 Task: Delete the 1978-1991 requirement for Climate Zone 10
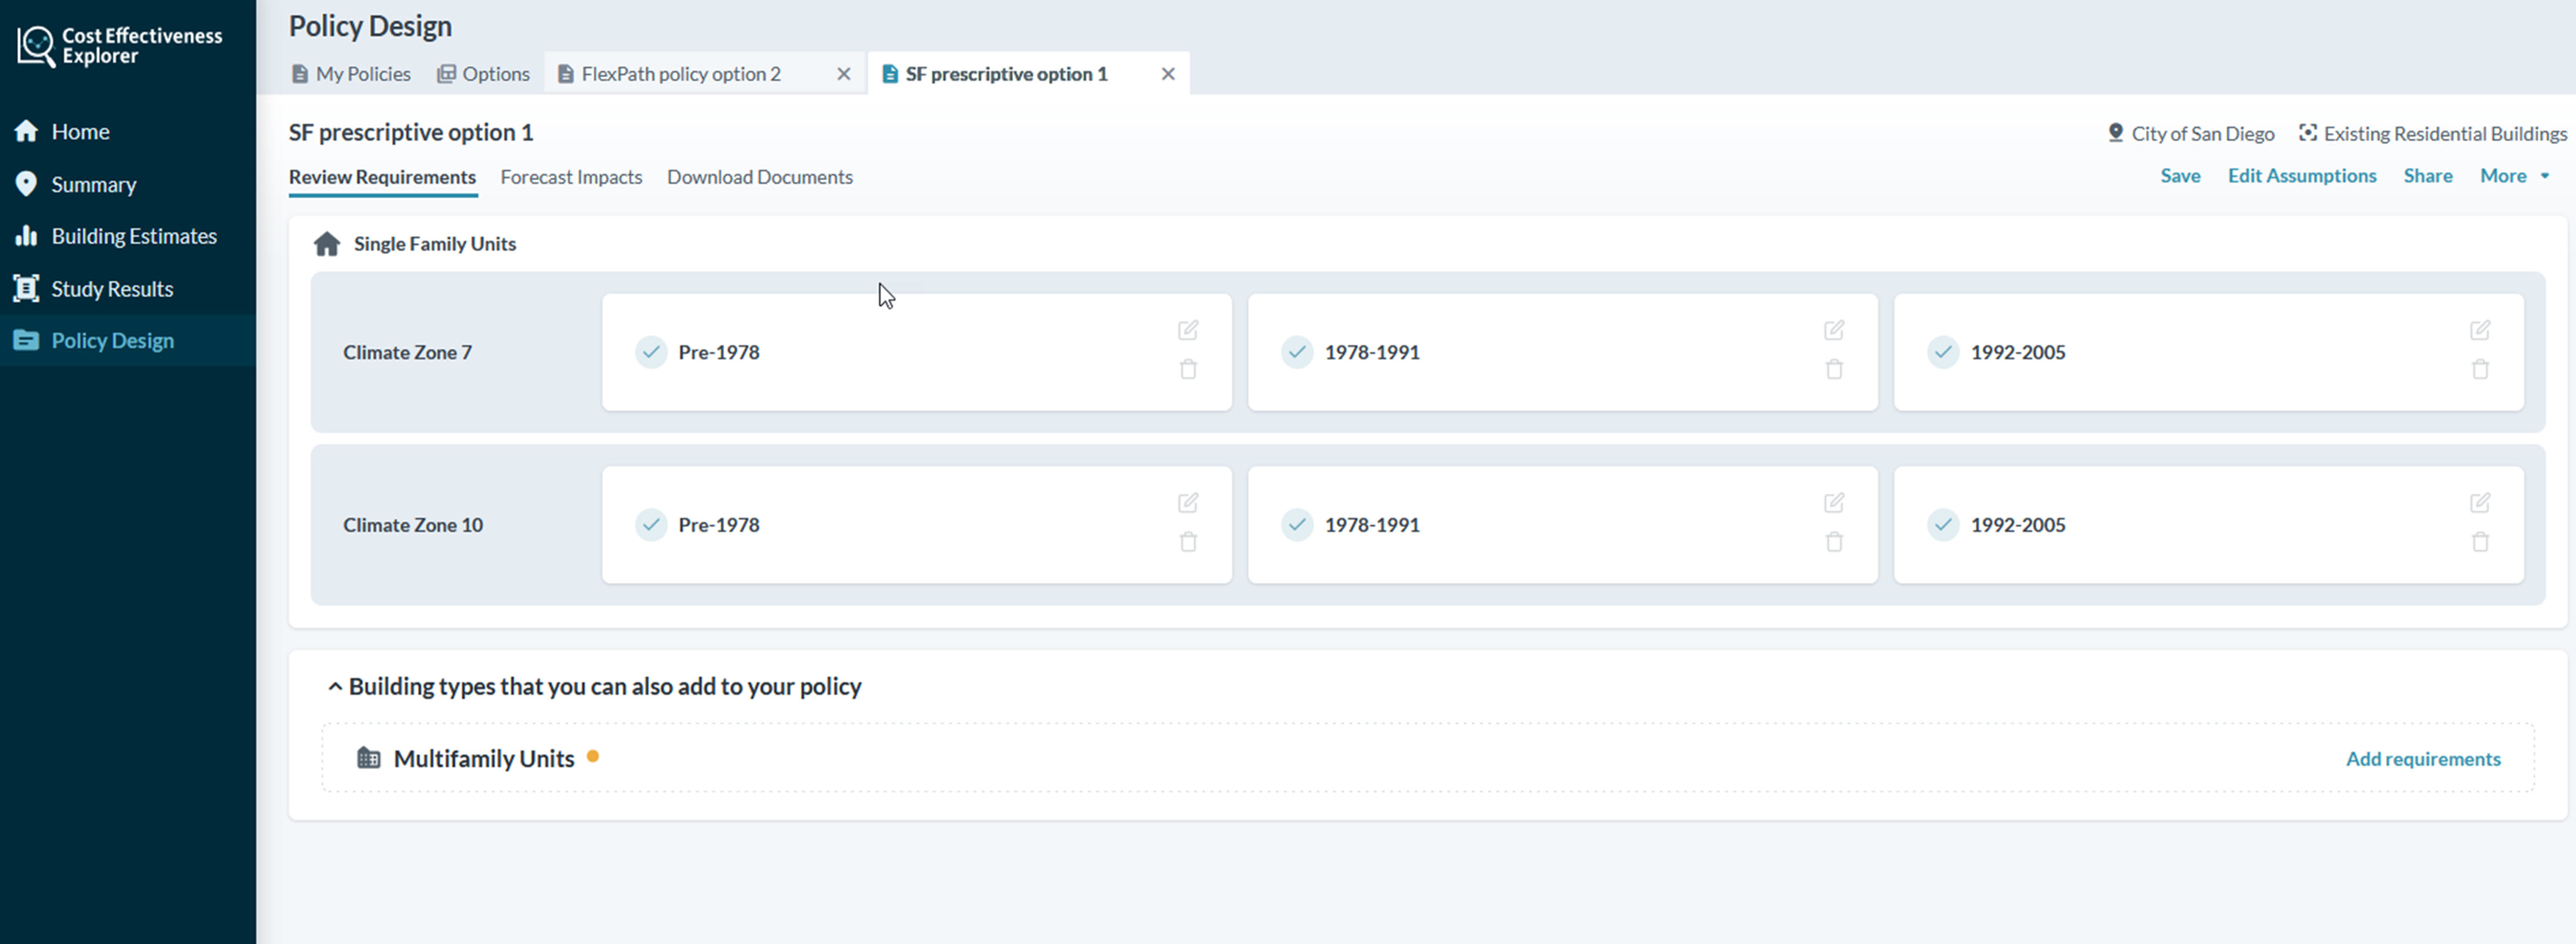(1834, 541)
